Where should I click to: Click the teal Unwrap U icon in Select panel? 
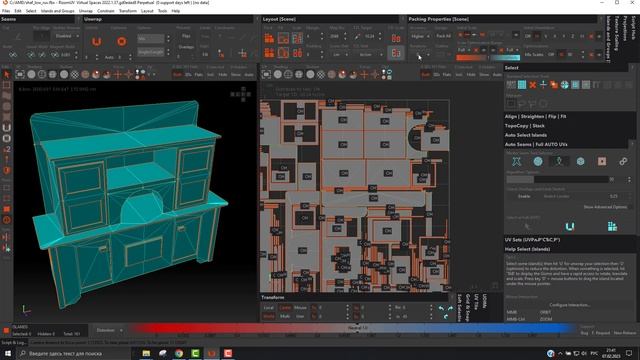coord(570,227)
